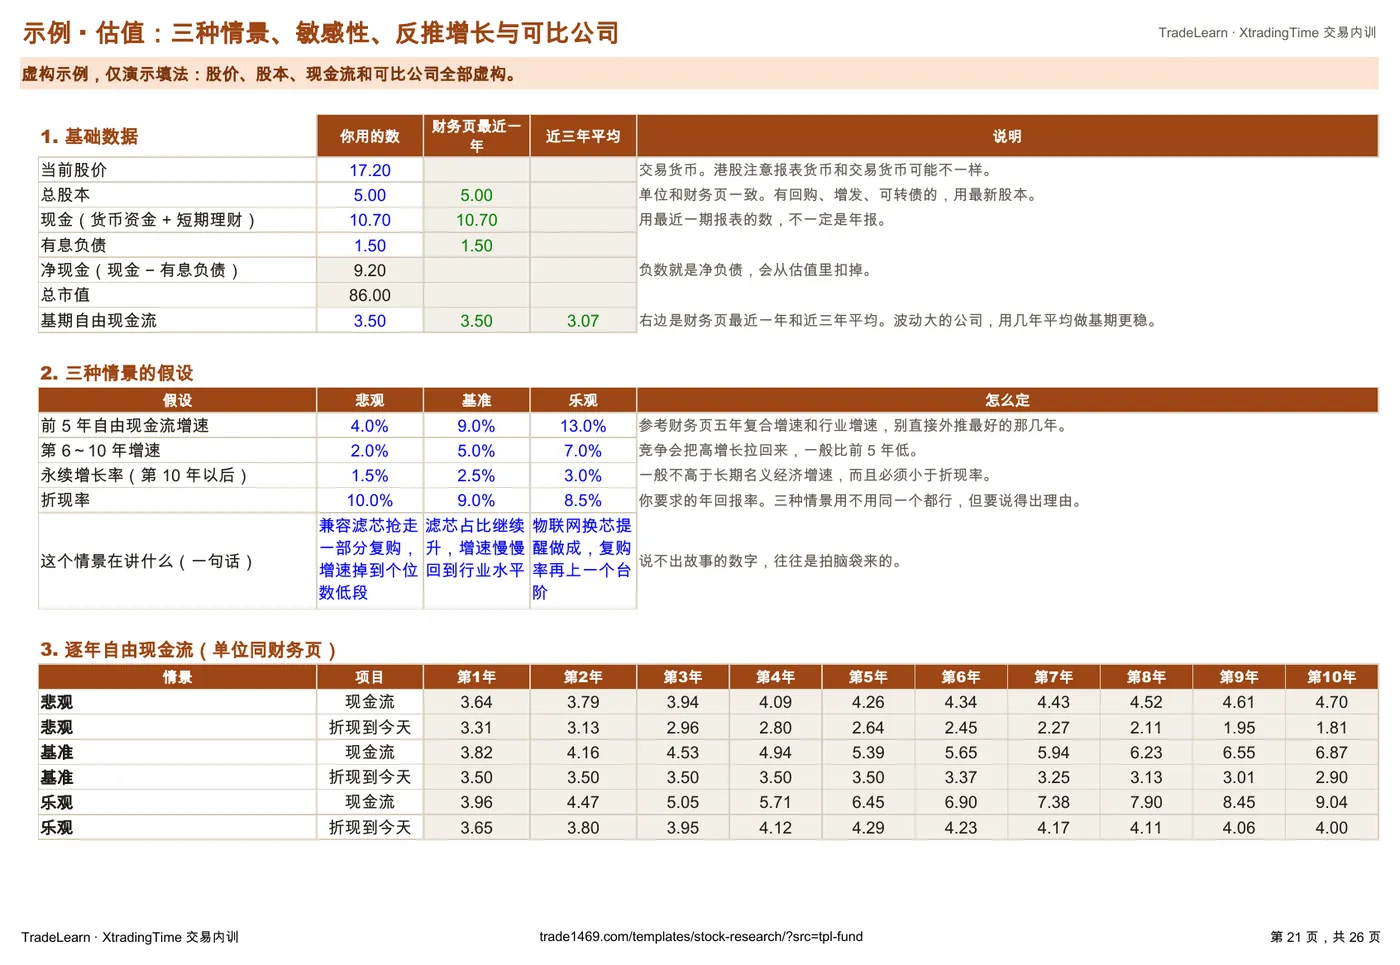Select the net cash value 9.20

point(370,270)
